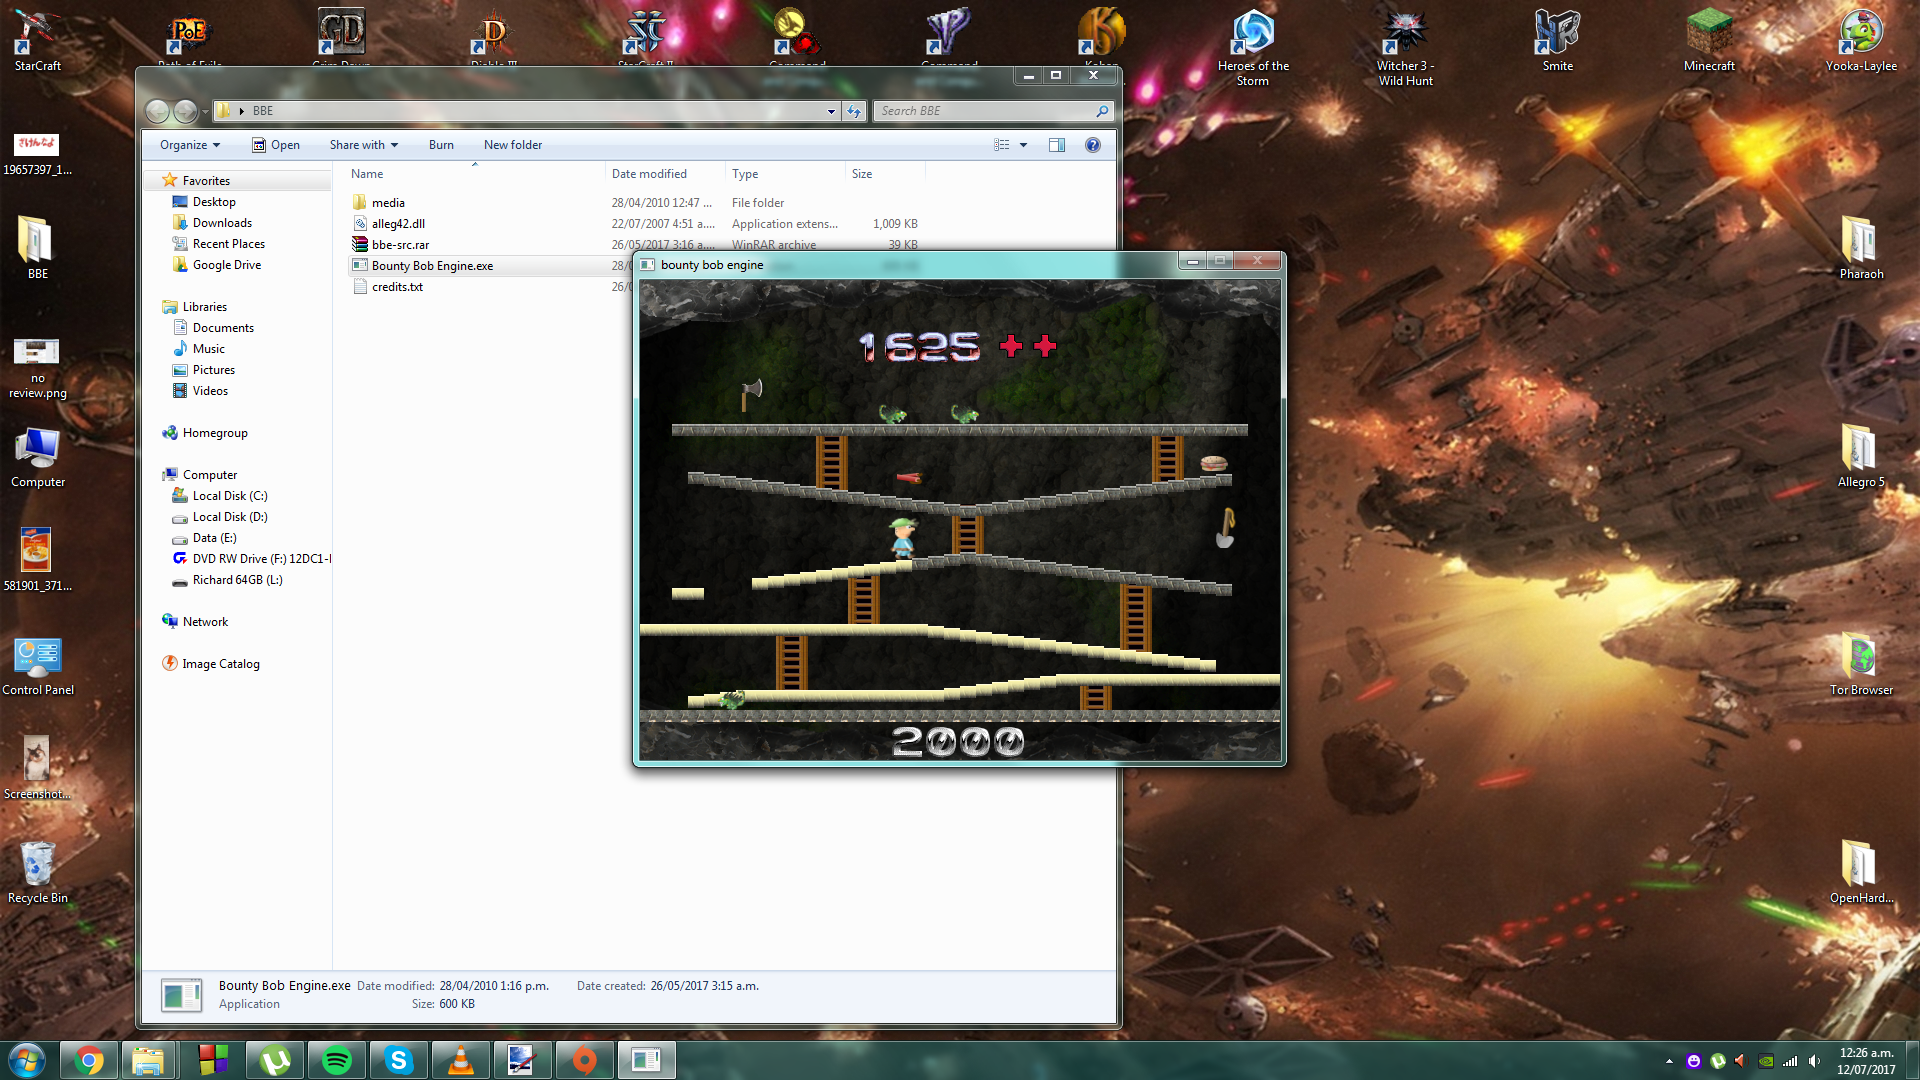Open Skype from the taskbar

399,1060
